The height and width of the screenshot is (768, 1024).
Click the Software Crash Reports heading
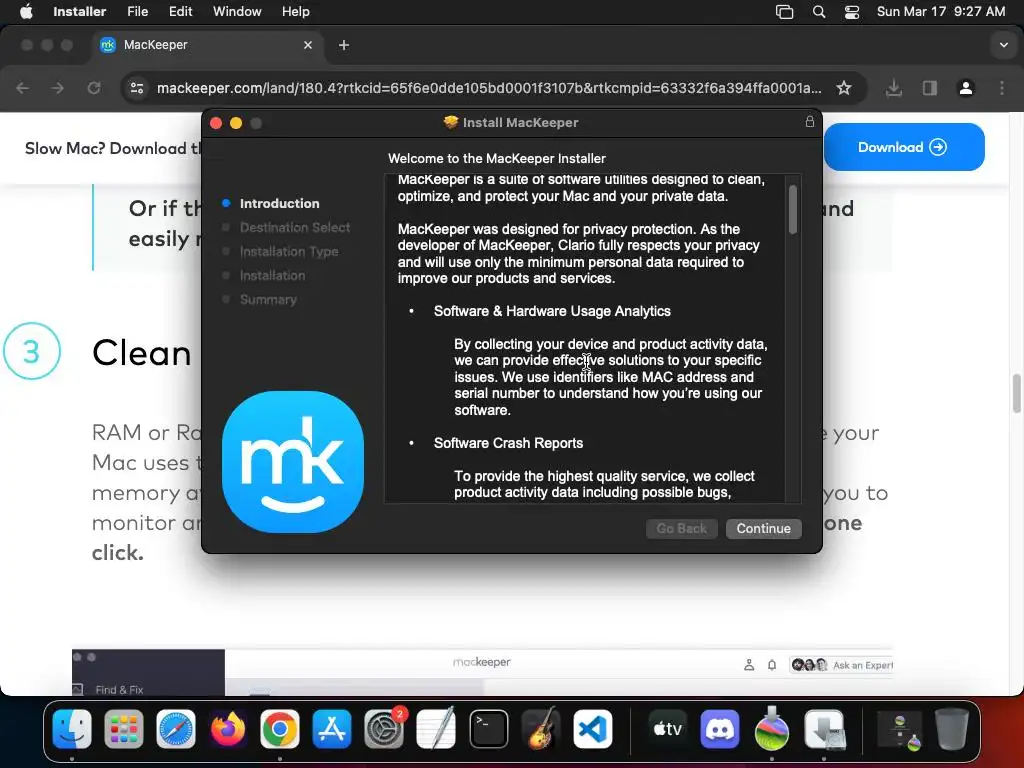point(508,443)
